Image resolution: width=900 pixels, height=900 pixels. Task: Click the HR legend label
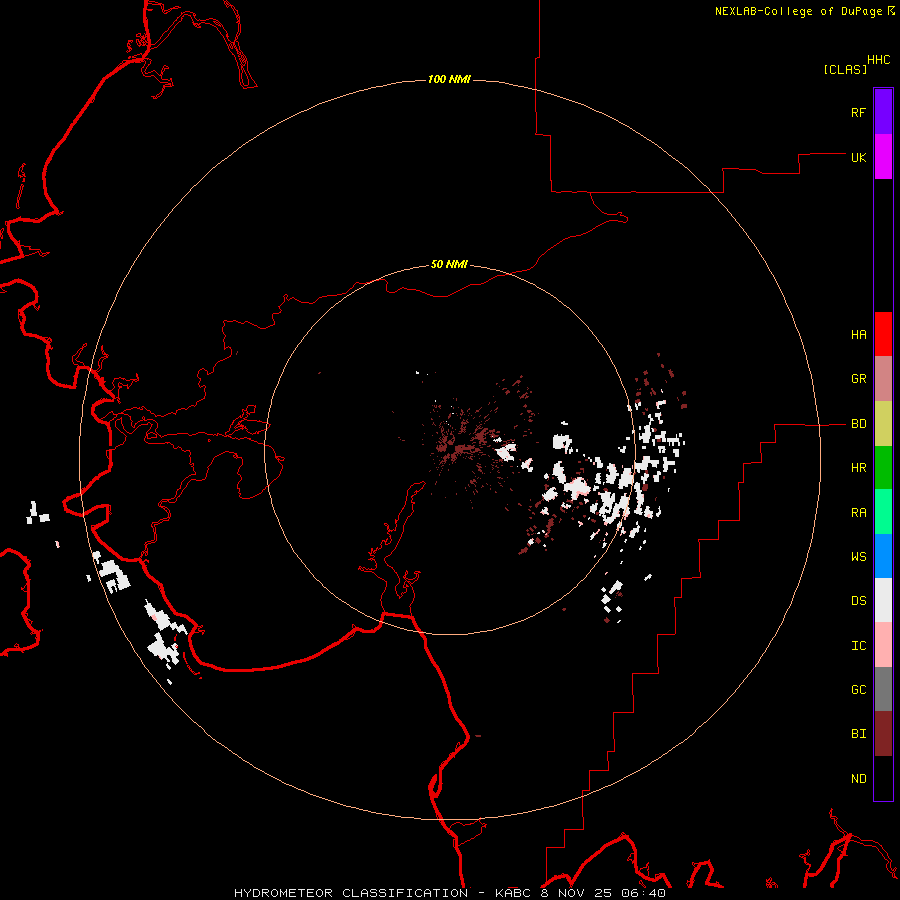[x=858, y=468]
